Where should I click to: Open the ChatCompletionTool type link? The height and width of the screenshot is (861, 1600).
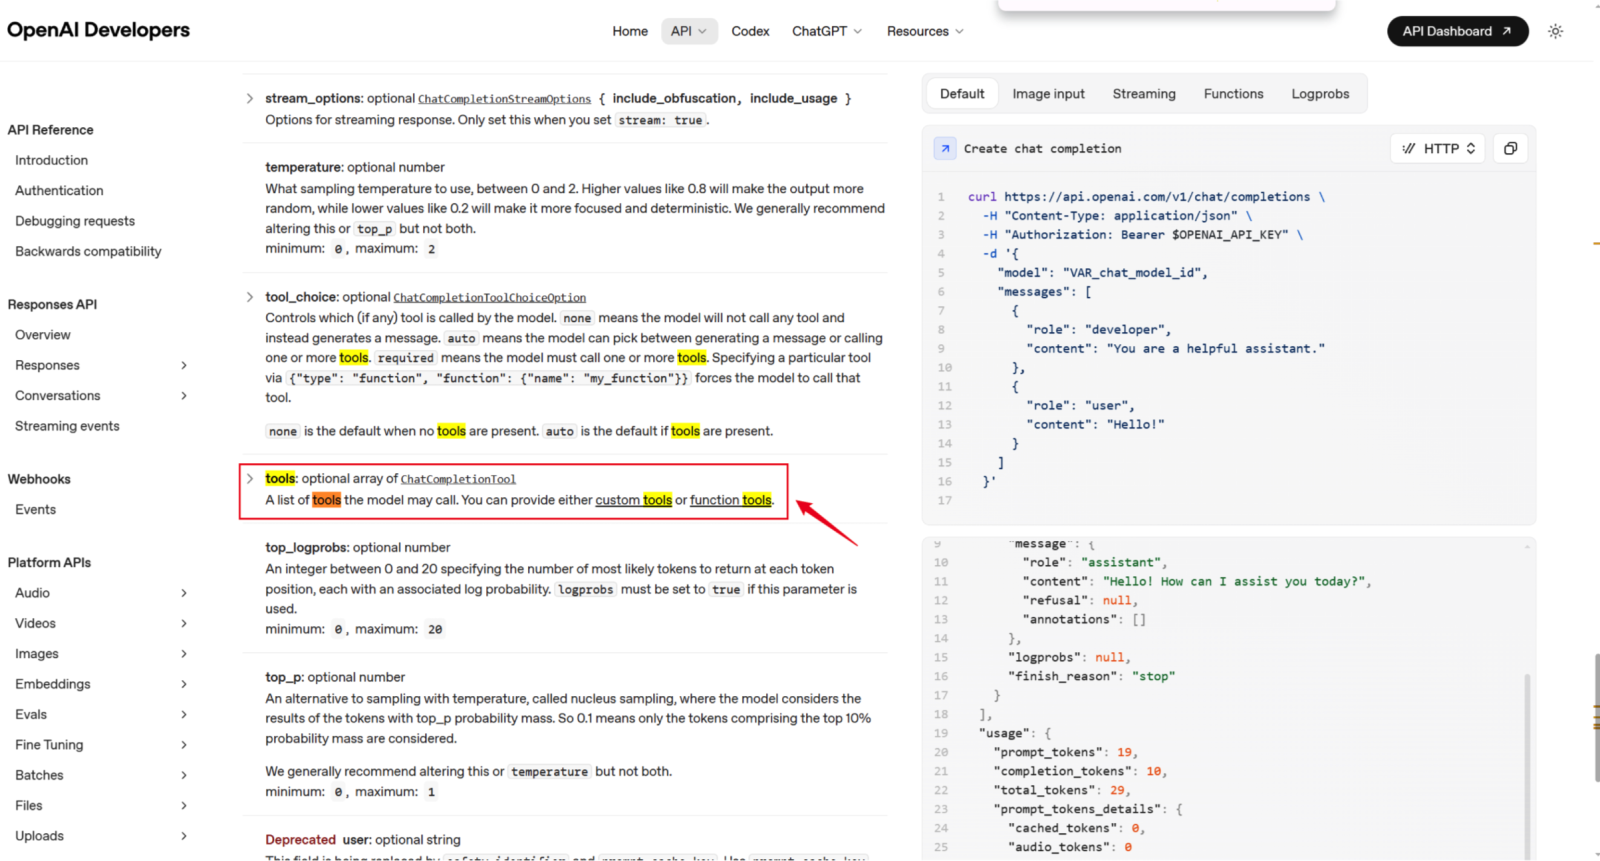[458, 479]
